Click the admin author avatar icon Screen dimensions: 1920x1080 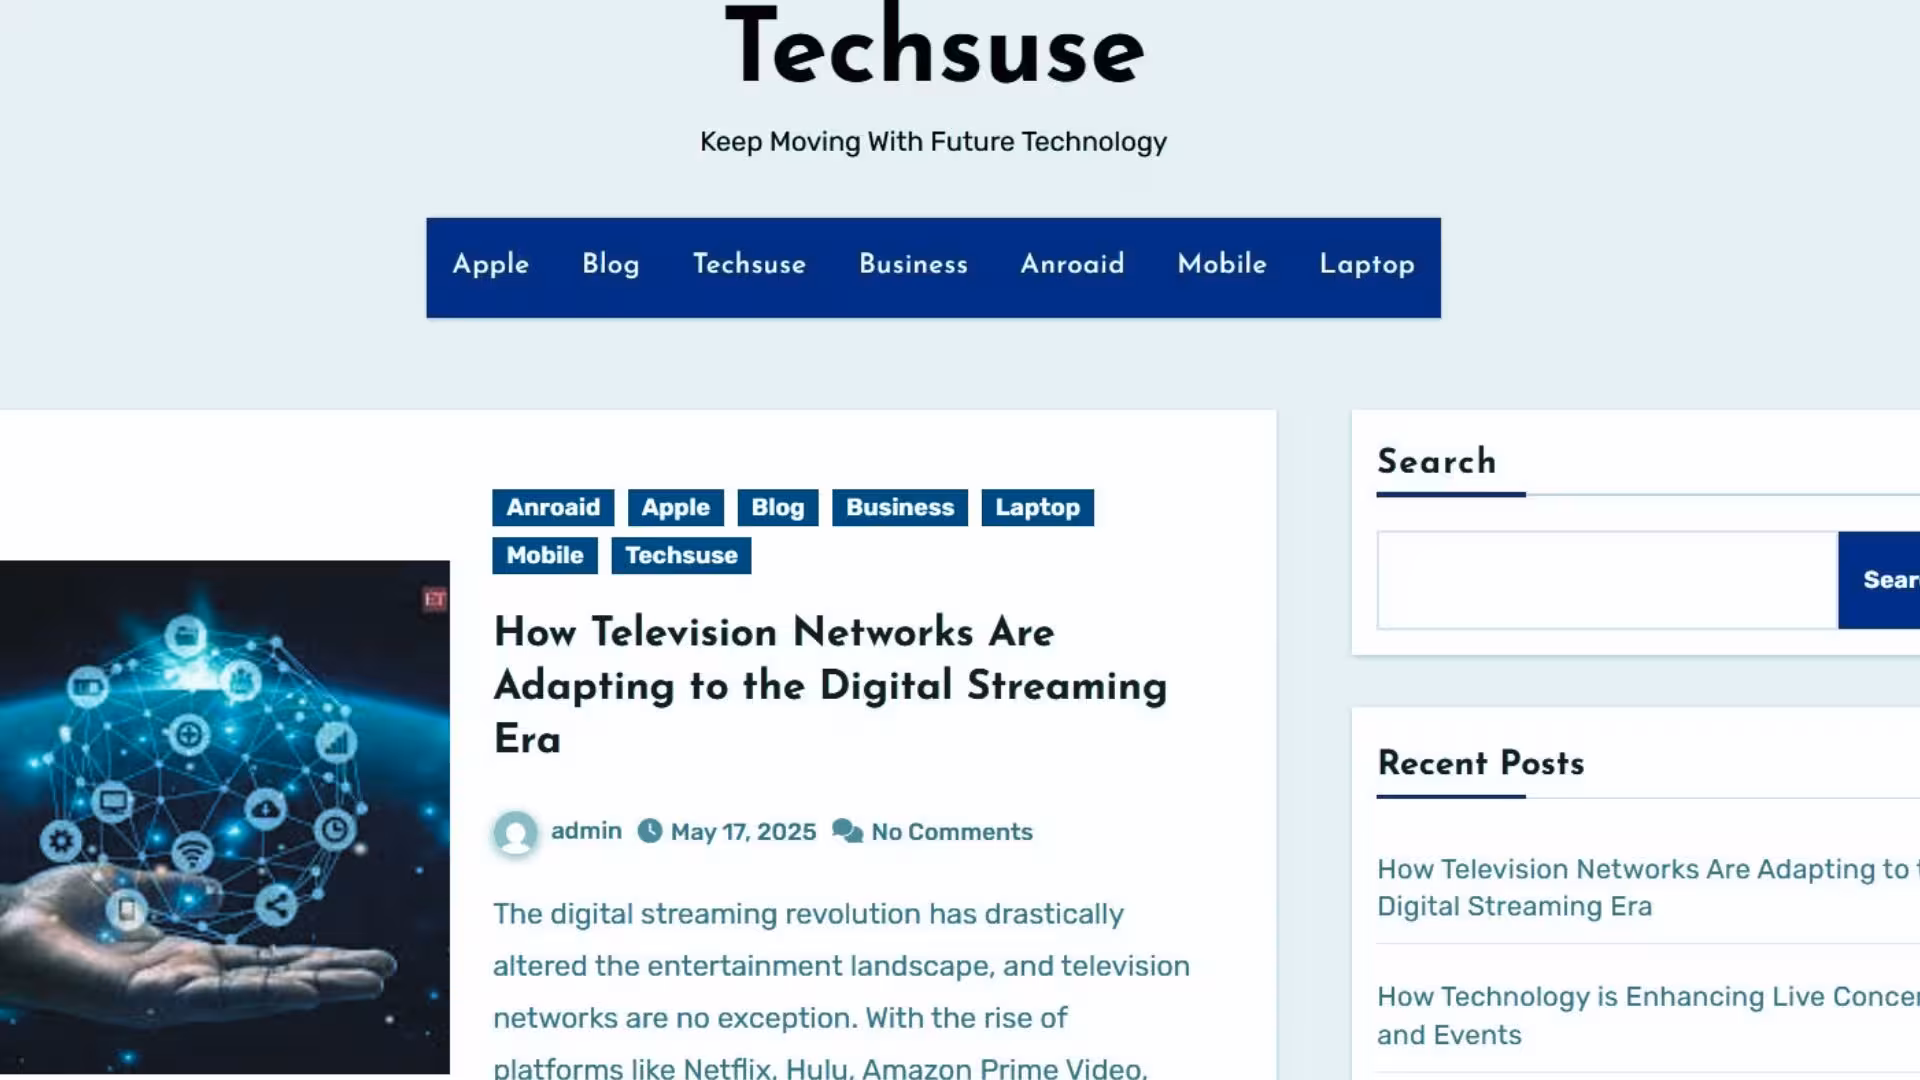pos(515,831)
